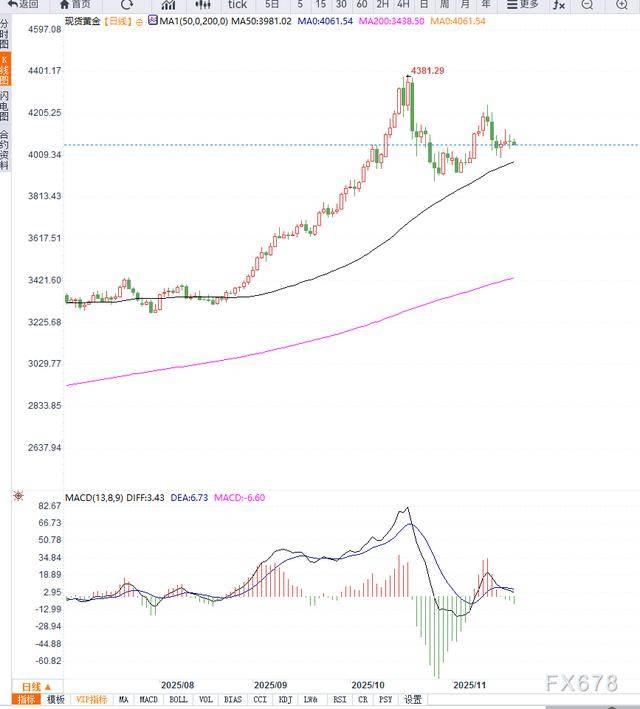This screenshot has width=640, height=709.
Task: Click the zoom in magnifier icon
Action: (621, 4)
